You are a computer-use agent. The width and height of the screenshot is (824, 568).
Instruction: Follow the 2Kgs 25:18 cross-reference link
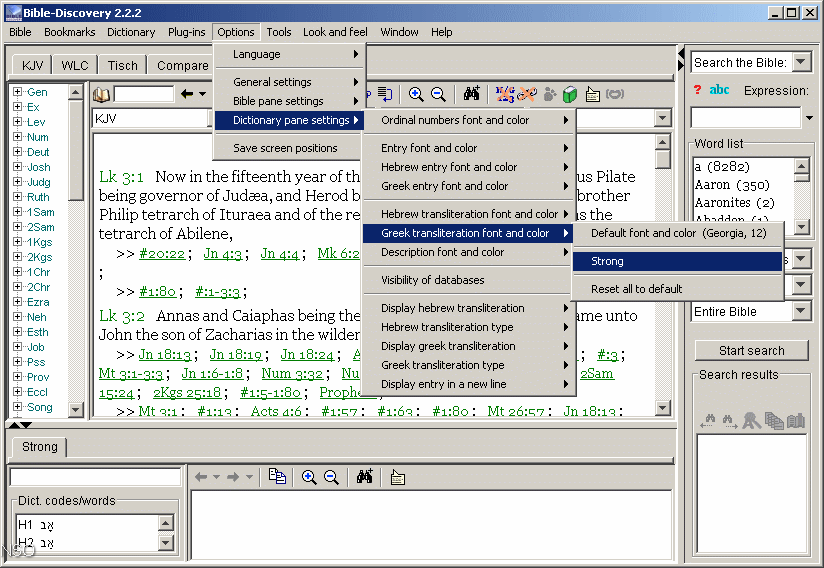(187, 393)
